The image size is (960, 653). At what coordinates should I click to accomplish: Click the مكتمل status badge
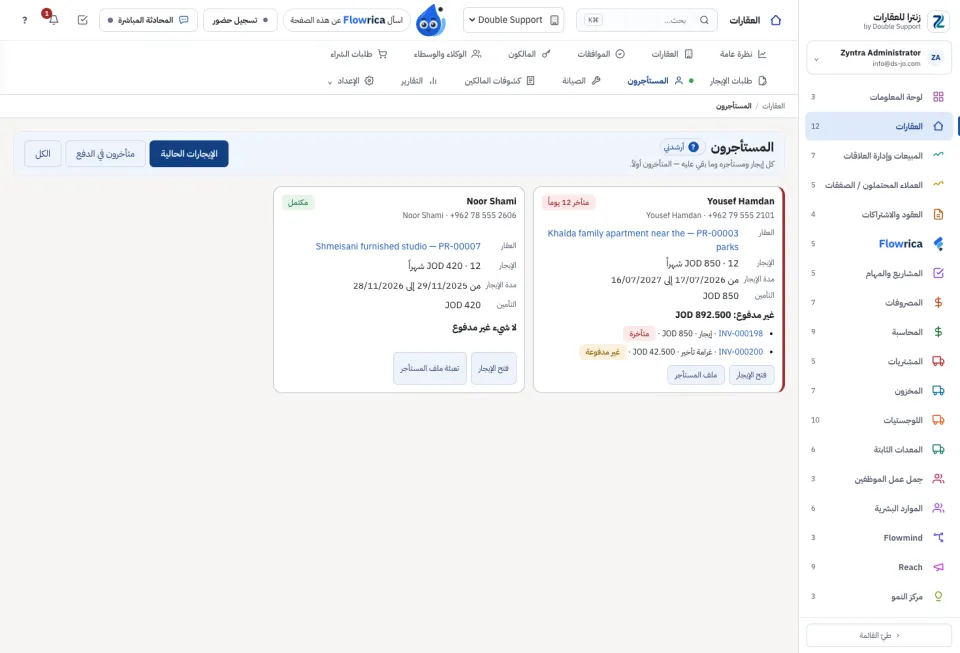298,202
